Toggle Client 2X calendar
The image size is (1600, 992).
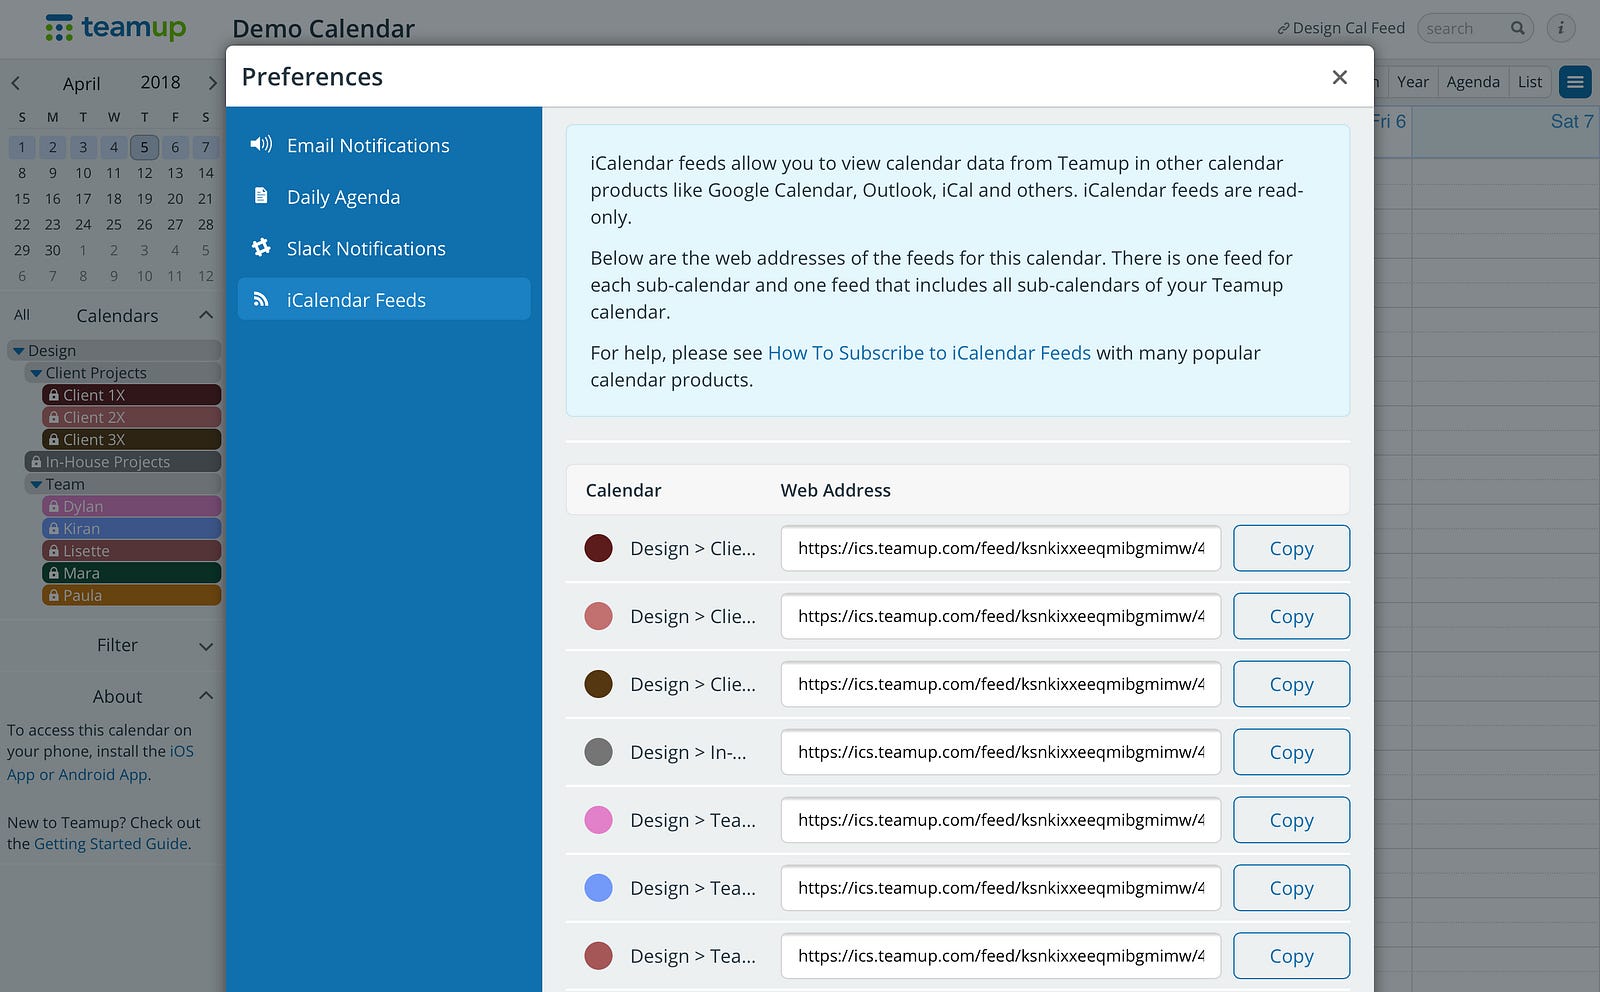point(131,417)
